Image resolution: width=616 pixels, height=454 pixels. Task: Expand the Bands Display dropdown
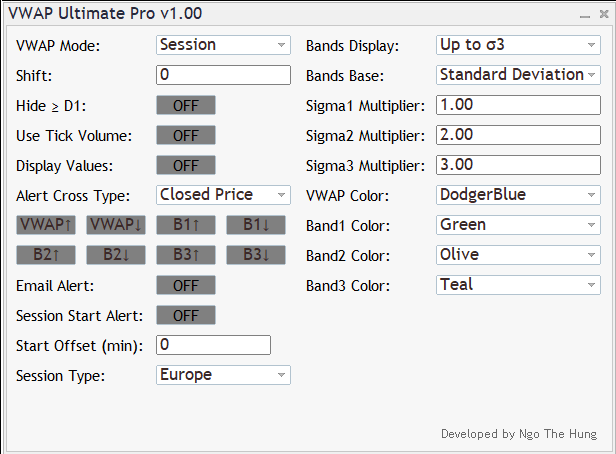coord(518,45)
